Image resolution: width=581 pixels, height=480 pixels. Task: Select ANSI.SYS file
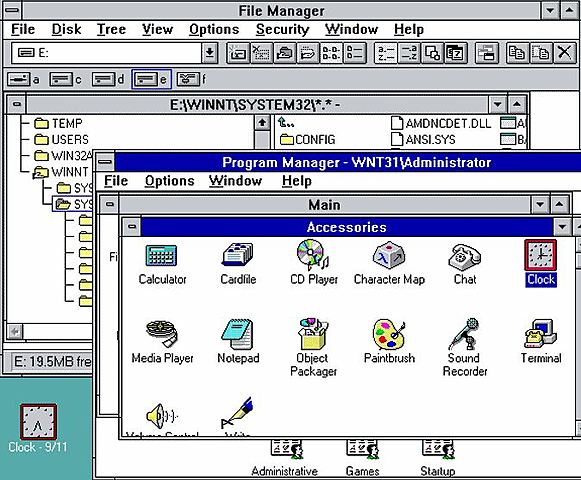pyautogui.click(x=423, y=139)
